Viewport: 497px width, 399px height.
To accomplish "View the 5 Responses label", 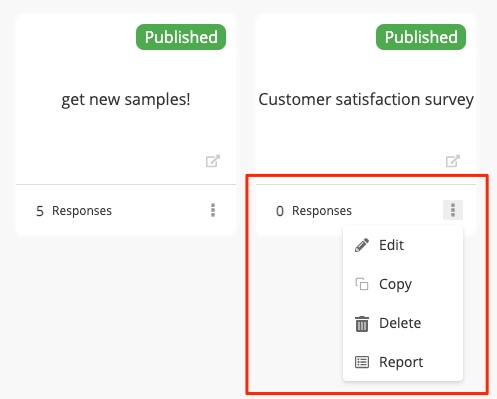I will pos(74,211).
